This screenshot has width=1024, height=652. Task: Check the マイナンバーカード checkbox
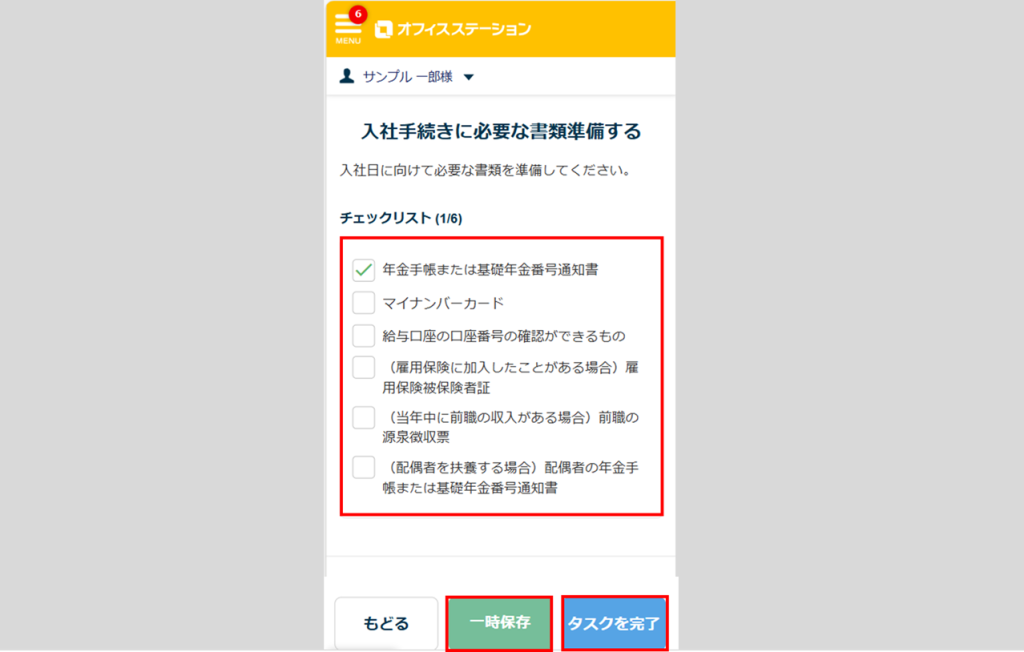point(364,302)
